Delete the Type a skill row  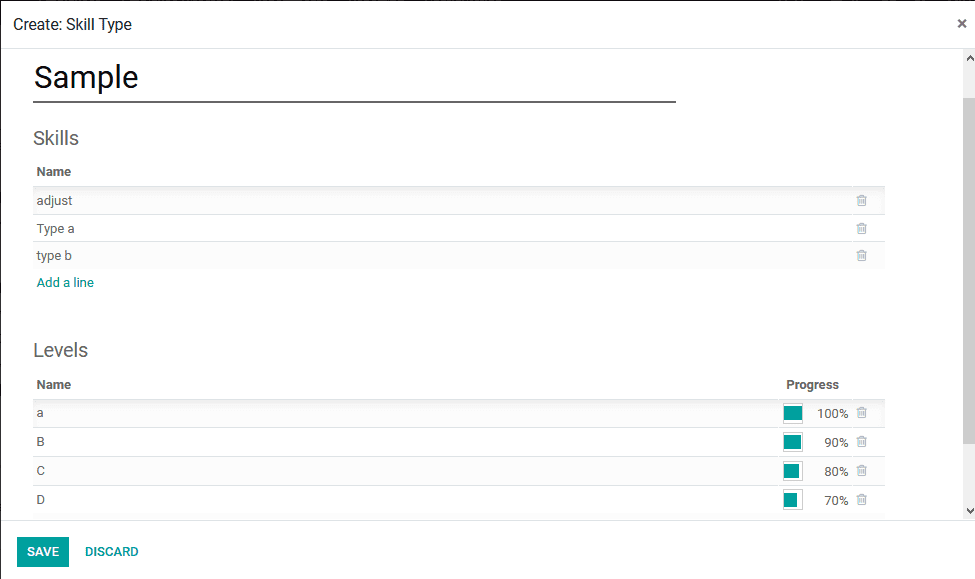click(x=861, y=229)
